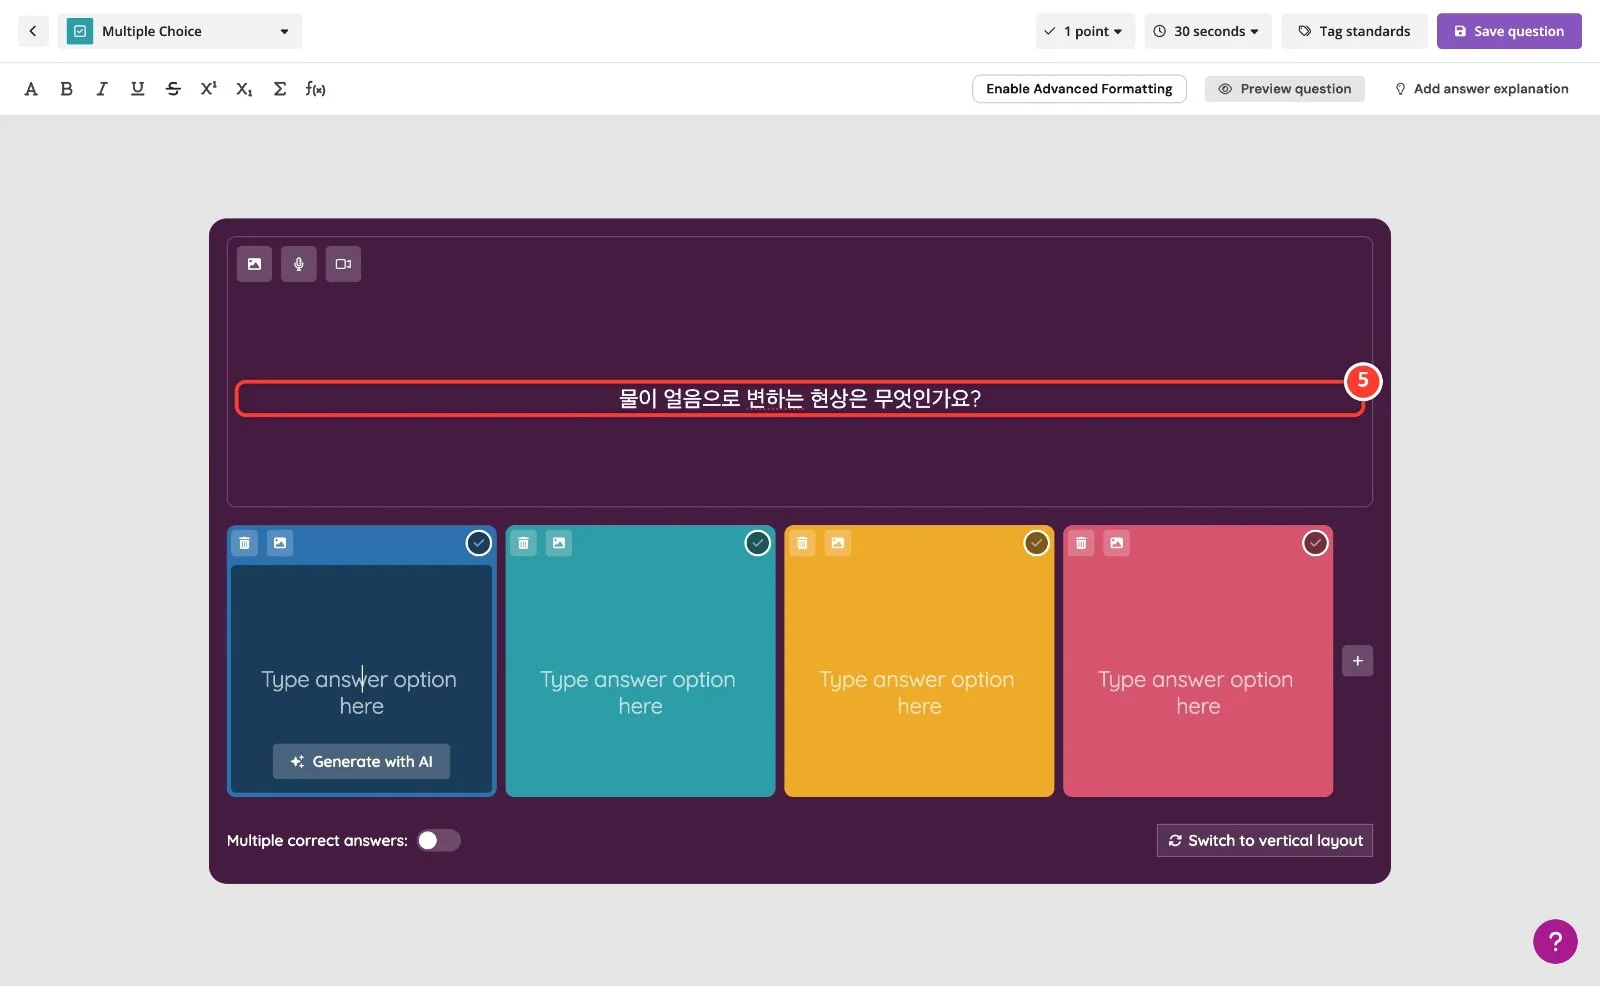The image size is (1600, 986).
Task: Open the 30 seconds timer dropdown
Action: click(x=1208, y=31)
